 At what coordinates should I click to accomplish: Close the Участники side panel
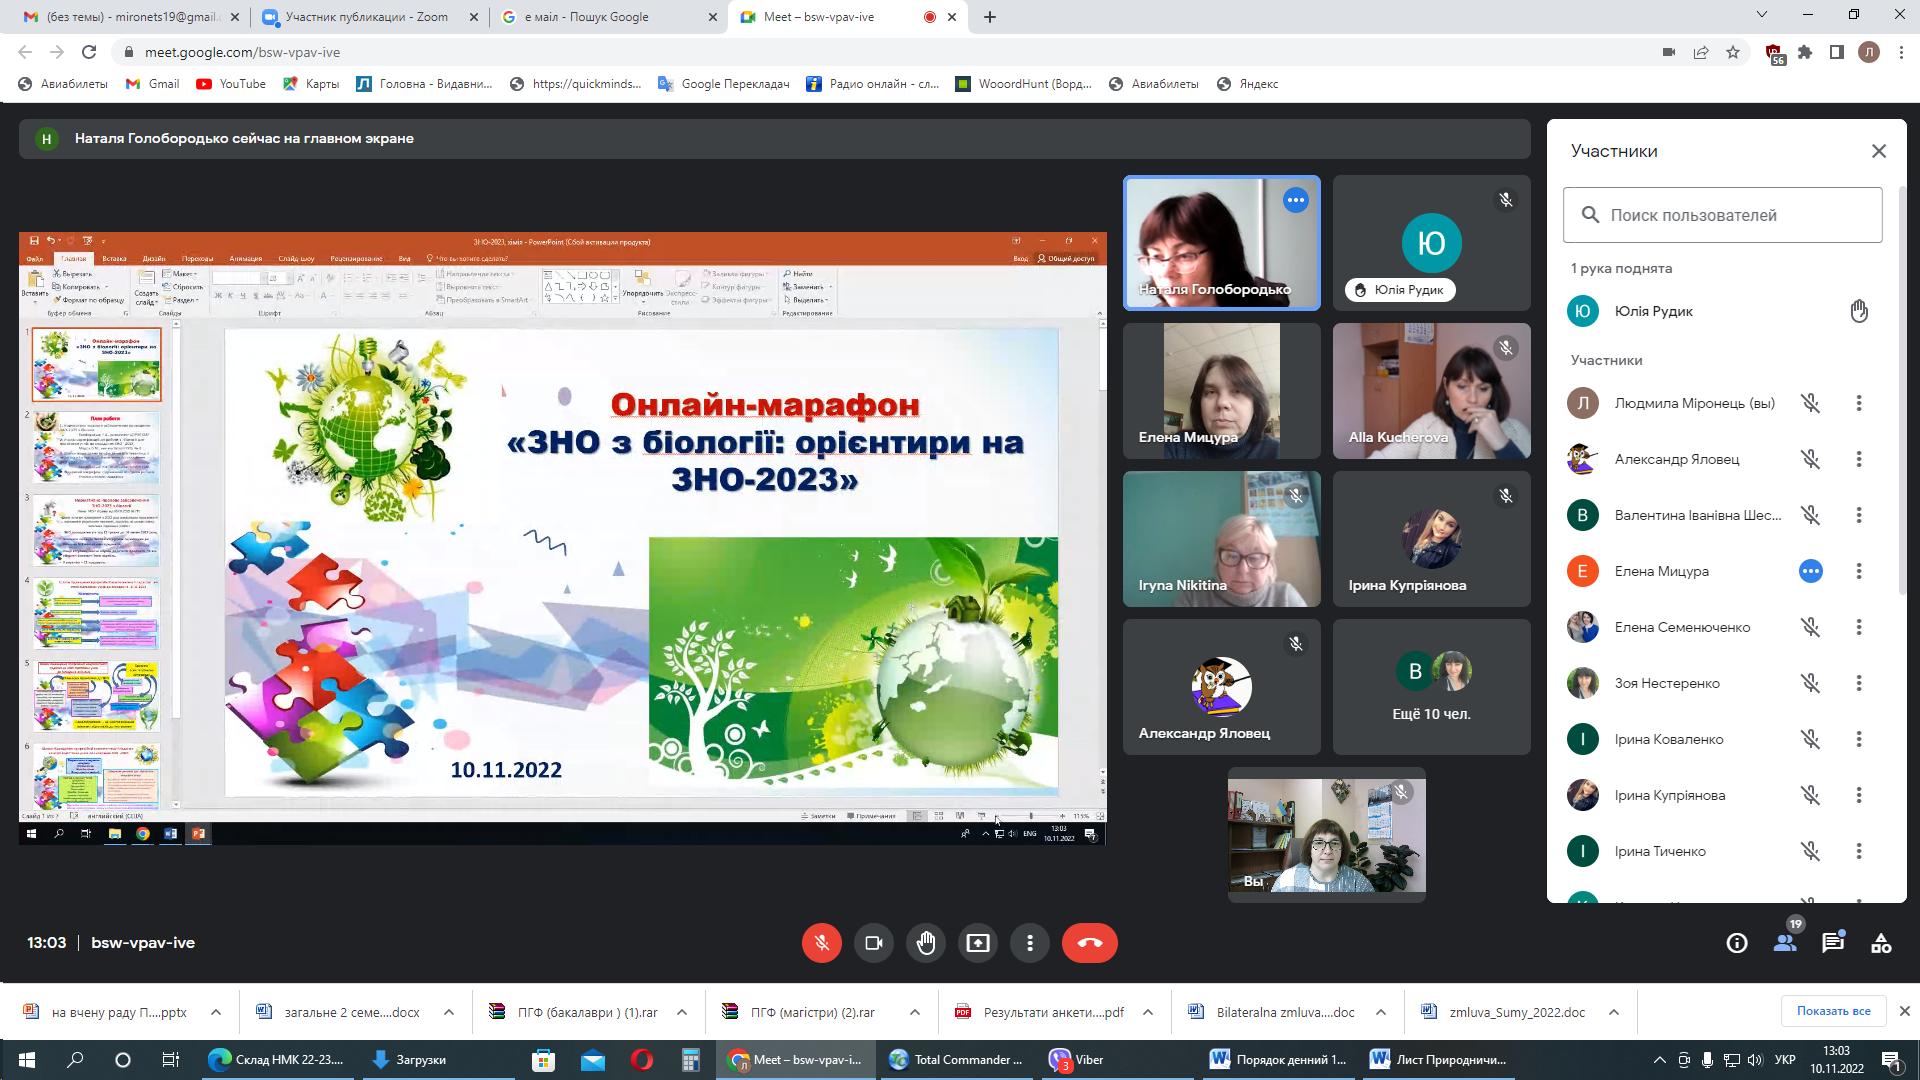click(1879, 151)
